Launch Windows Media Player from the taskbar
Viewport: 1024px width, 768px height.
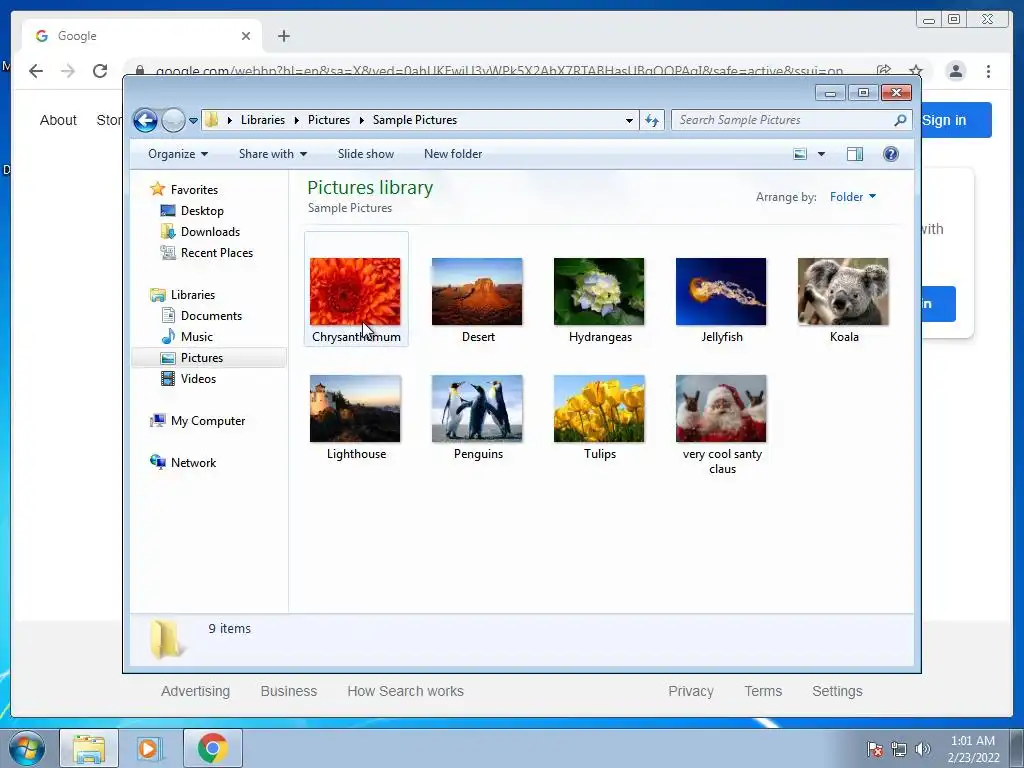point(148,748)
